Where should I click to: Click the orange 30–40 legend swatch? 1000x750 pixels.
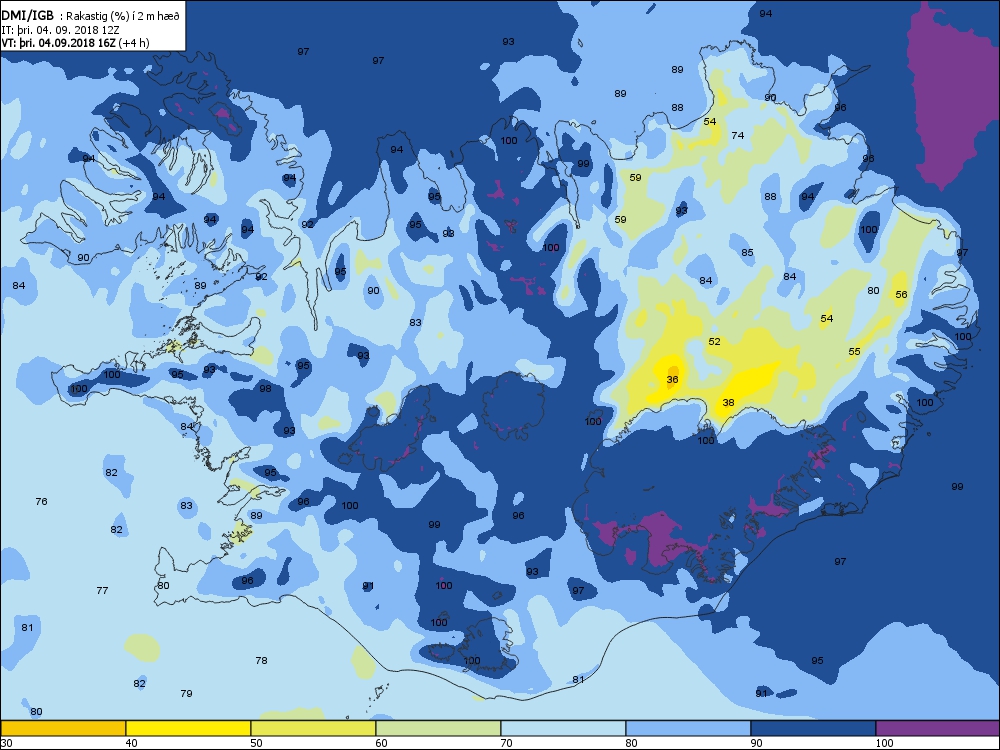[x=63, y=728]
